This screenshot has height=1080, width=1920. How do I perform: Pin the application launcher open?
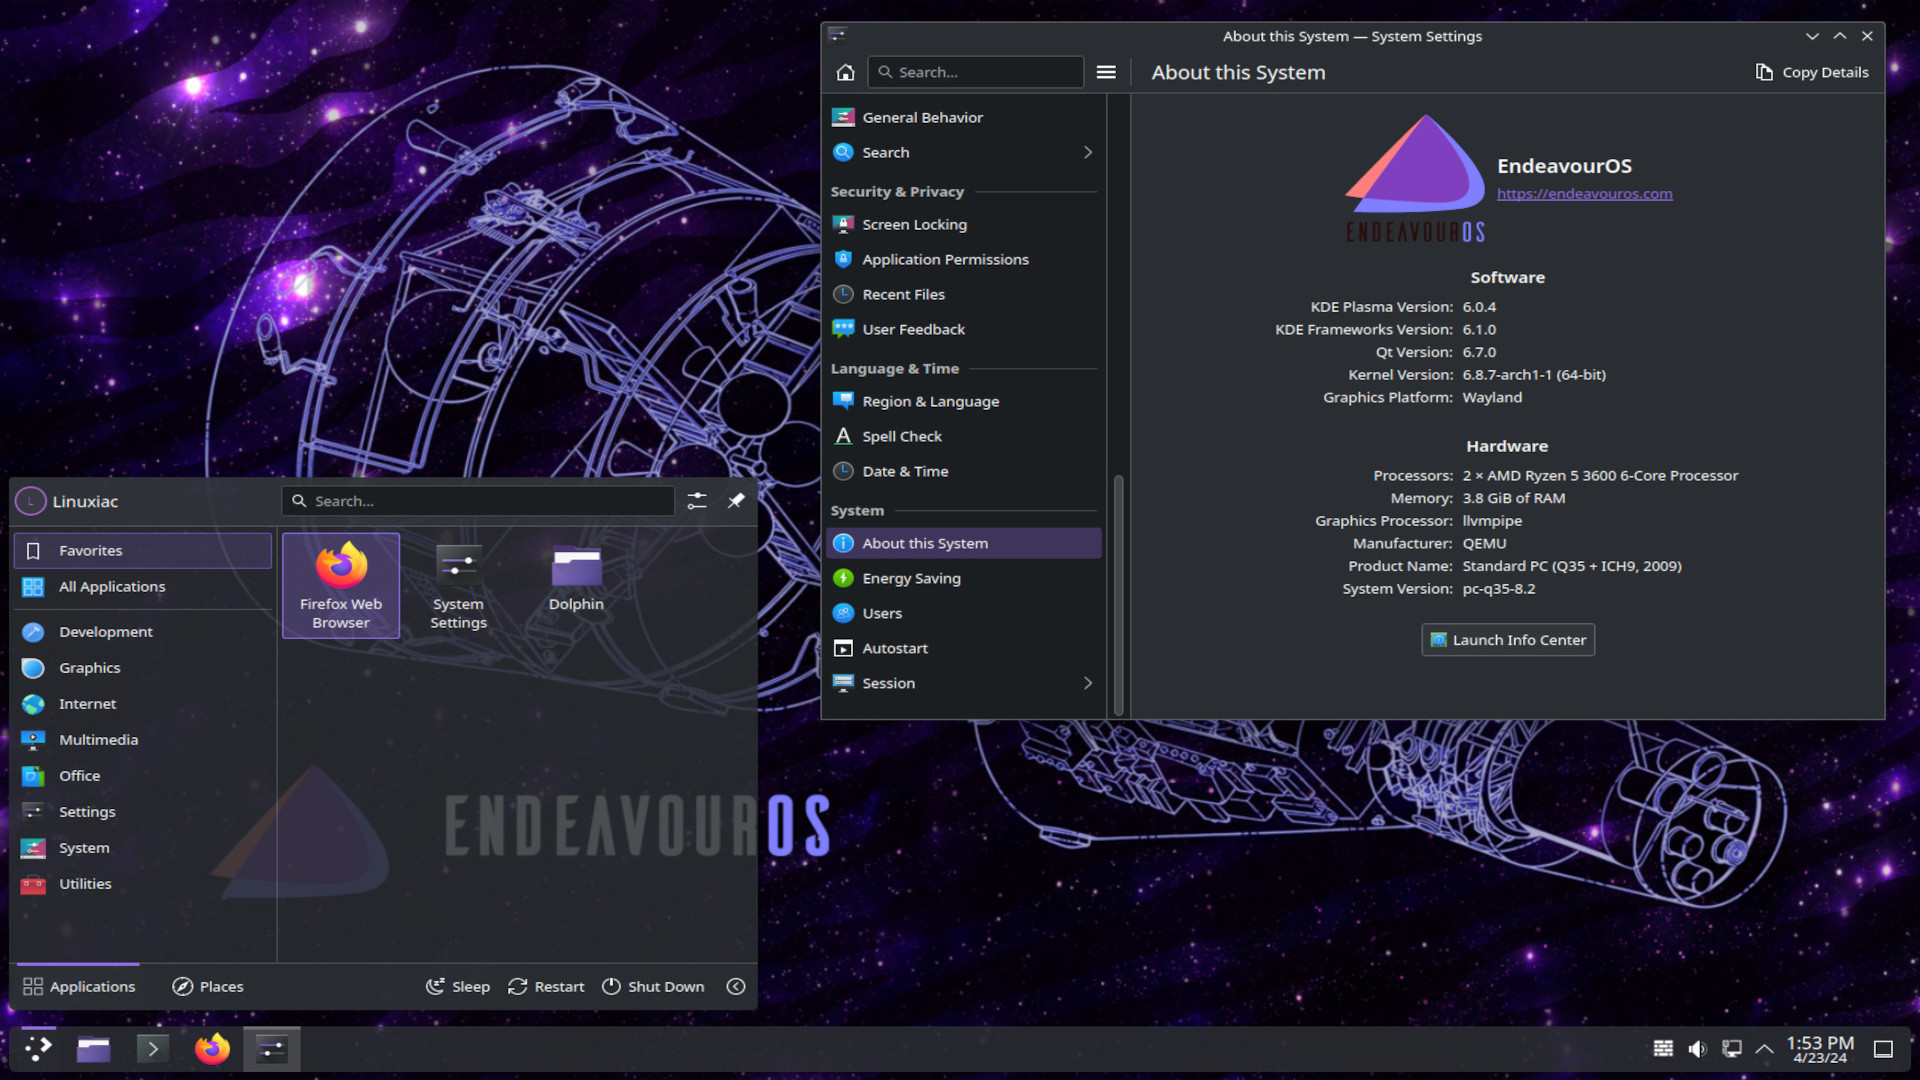tap(736, 501)
